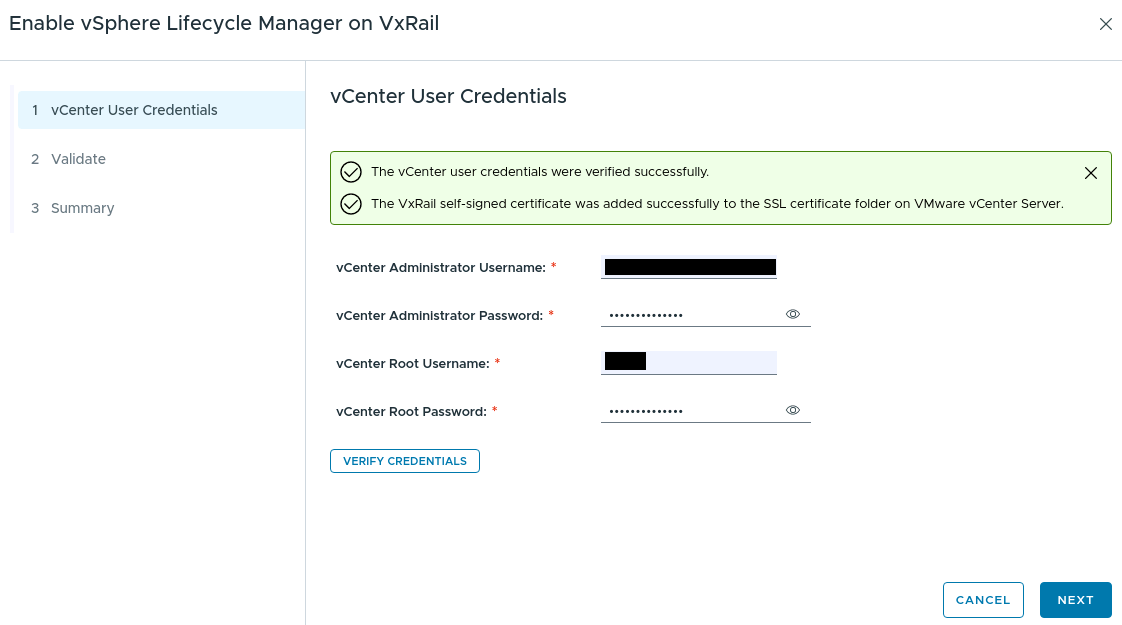Screen dimensions: 1122x625
Task: Dismiss the green success notification banner
Action: (x=1091, y=172)
